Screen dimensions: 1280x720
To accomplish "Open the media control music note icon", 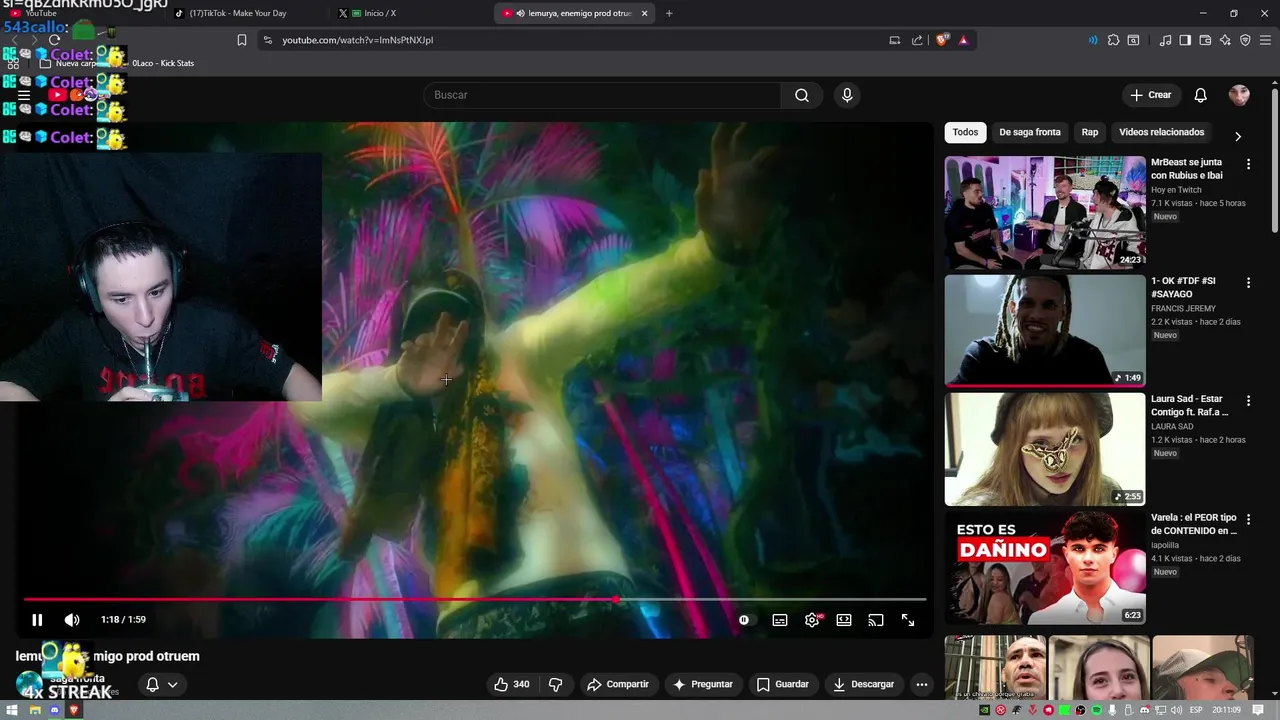I will tap(1165, 40).
